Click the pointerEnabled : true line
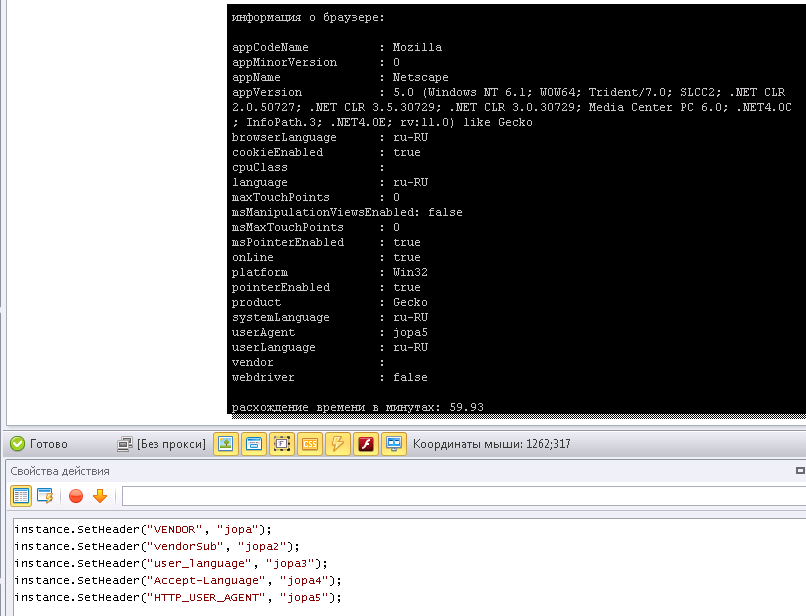 326,287
